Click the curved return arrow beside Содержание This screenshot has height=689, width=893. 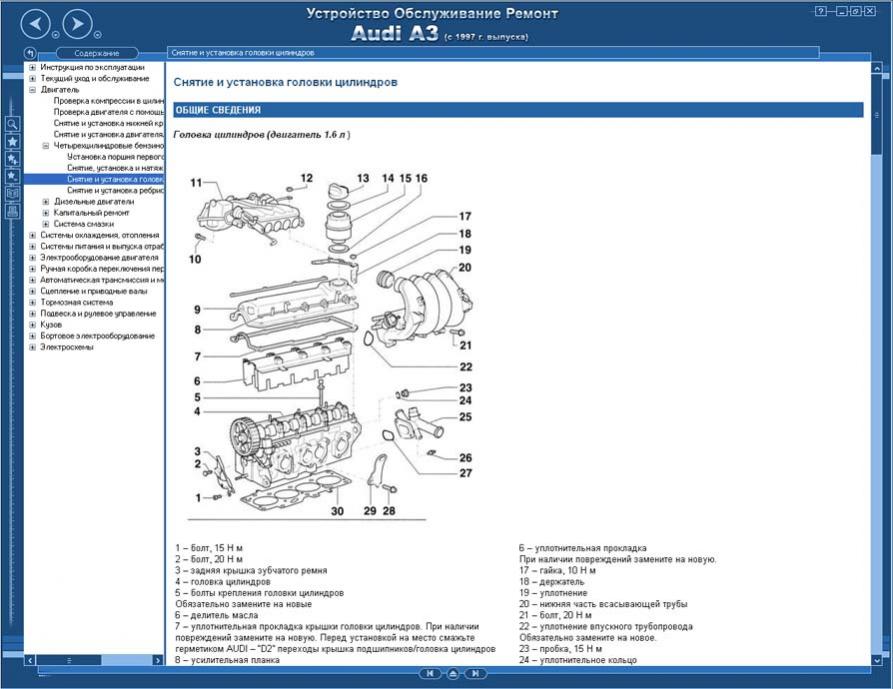coord(30,53)
